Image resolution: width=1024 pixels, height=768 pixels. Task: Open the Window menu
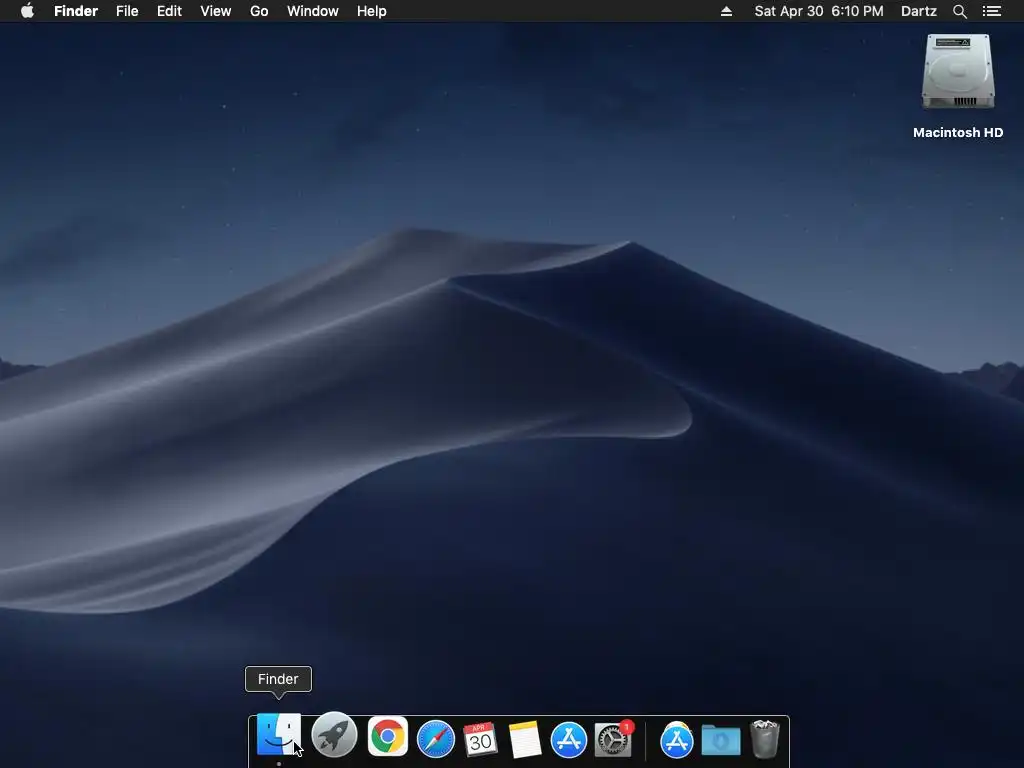point(313,11)
